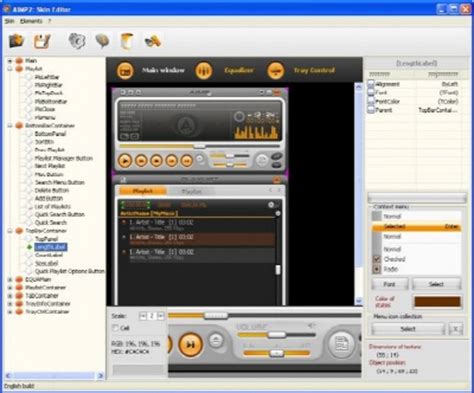The width and height of the screenshot is (474, 393).
Task: Click Select under Menu icon collection
Action: (408, 329)
